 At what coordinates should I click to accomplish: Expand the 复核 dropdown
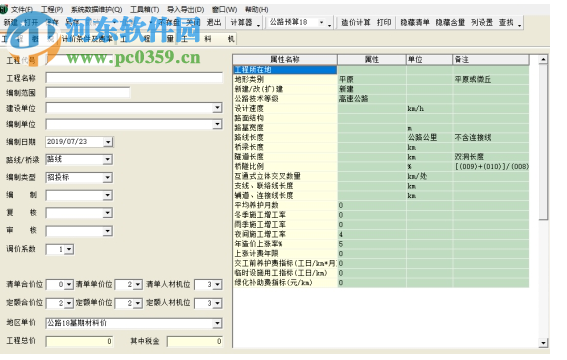click(x=107, y=213)
